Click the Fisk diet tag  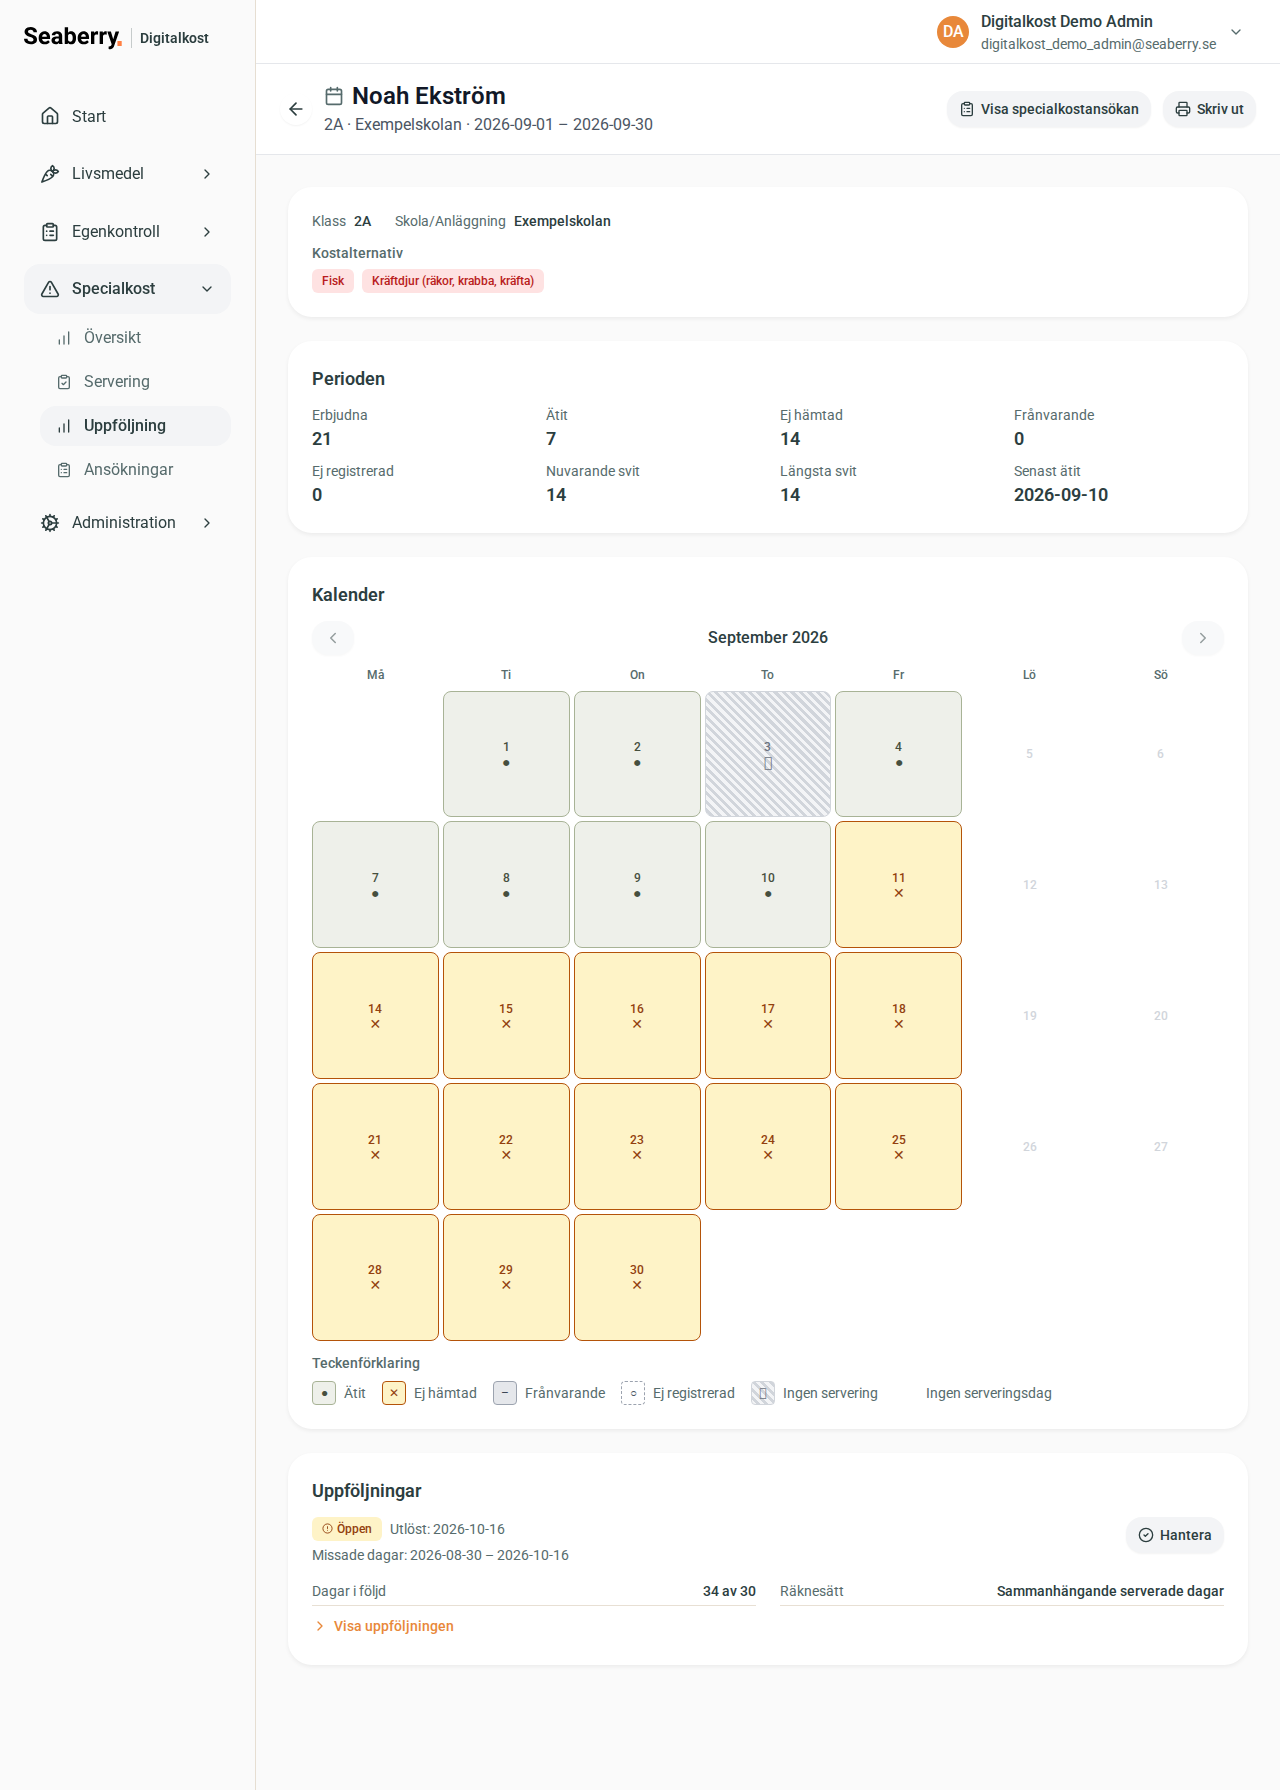333,281
